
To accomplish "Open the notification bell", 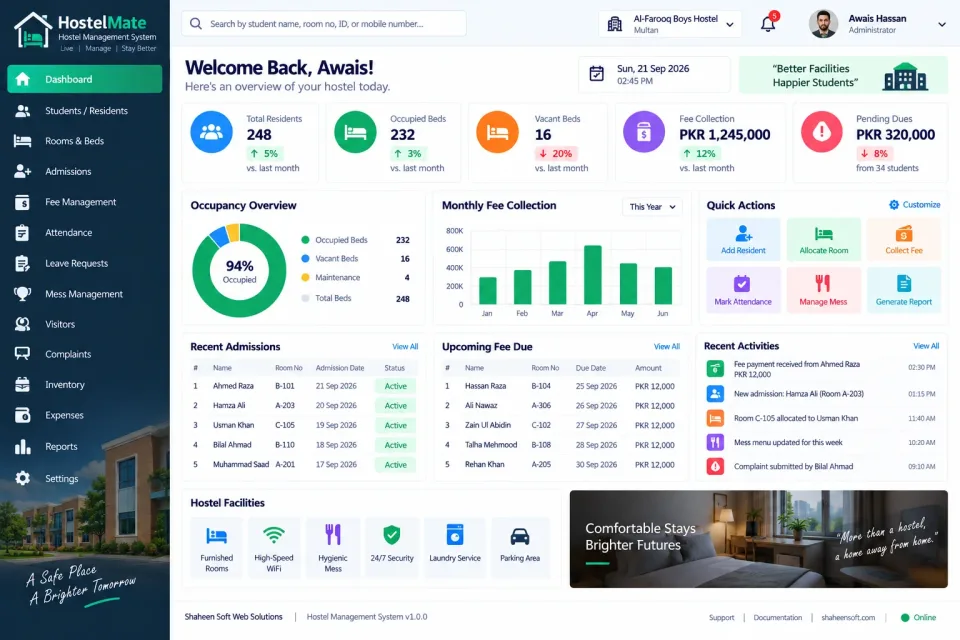I will 768,24.
